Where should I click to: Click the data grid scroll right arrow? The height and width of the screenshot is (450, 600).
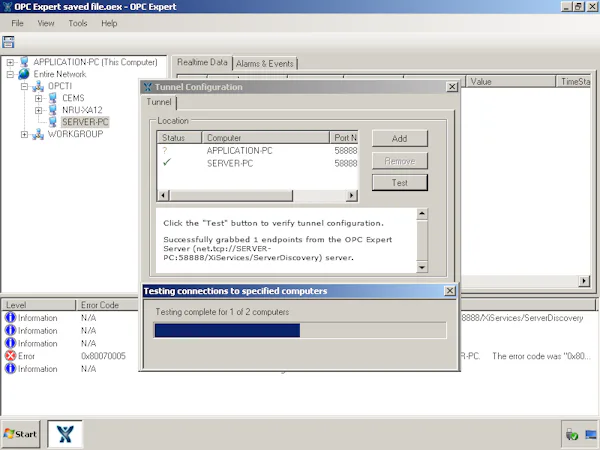(x=584, y=281)
